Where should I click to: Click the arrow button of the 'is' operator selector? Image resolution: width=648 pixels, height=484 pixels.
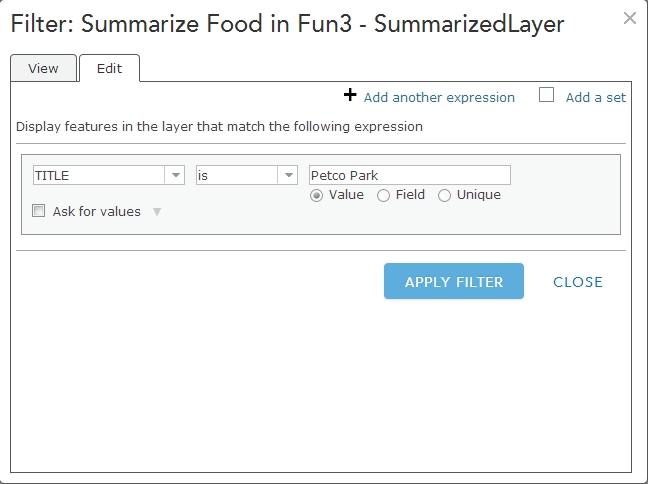(289, 175)
